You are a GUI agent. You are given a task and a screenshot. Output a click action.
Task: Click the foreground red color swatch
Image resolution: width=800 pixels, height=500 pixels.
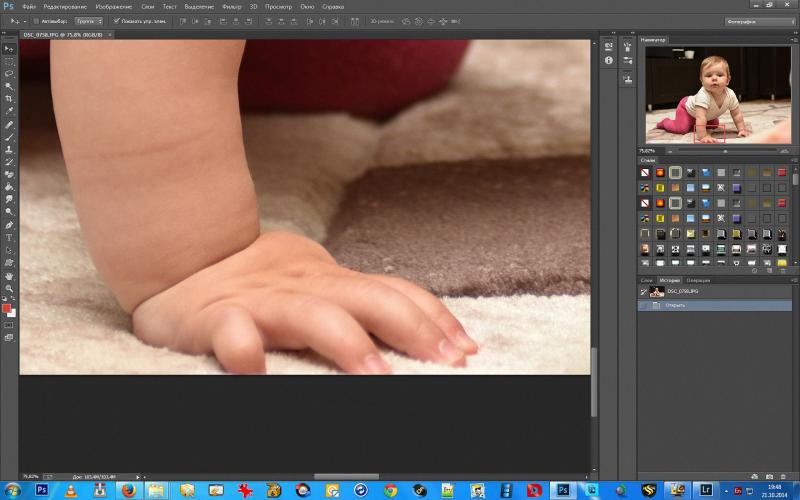(7, 308)
